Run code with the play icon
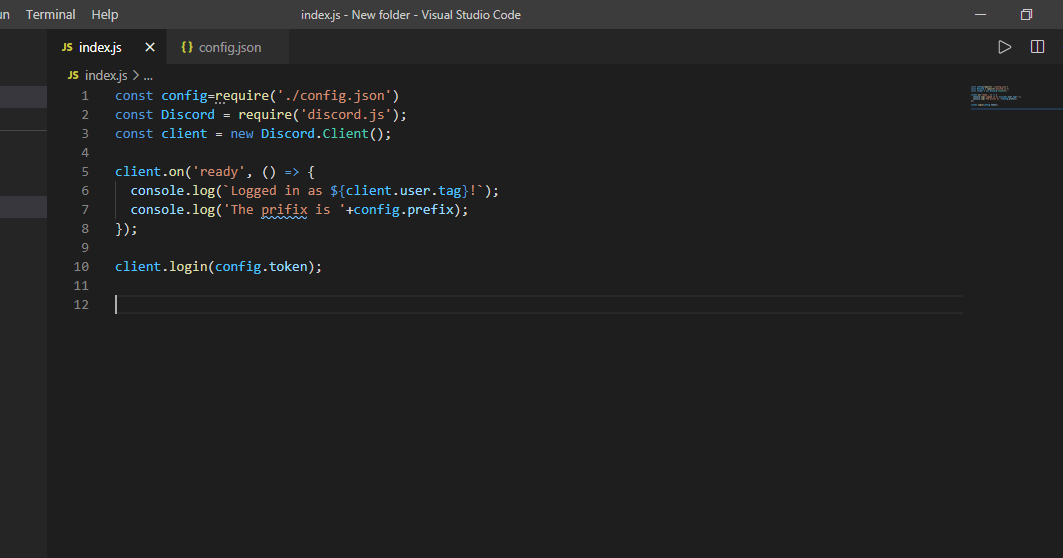The width and height of the screenshot is (1063, 558). (1005, 47)
